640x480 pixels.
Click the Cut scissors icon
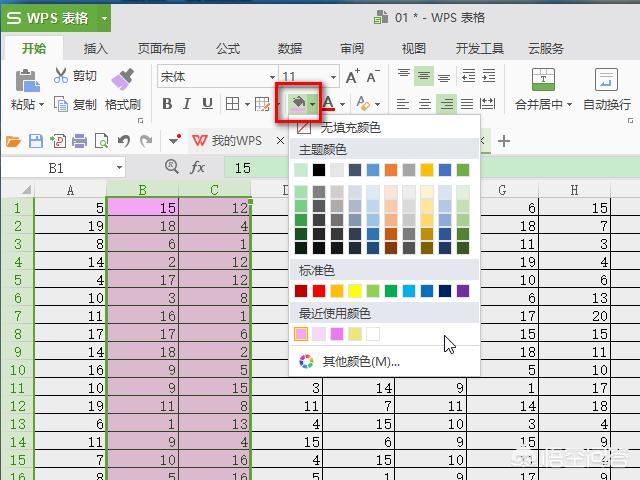[x=61, y=77]
